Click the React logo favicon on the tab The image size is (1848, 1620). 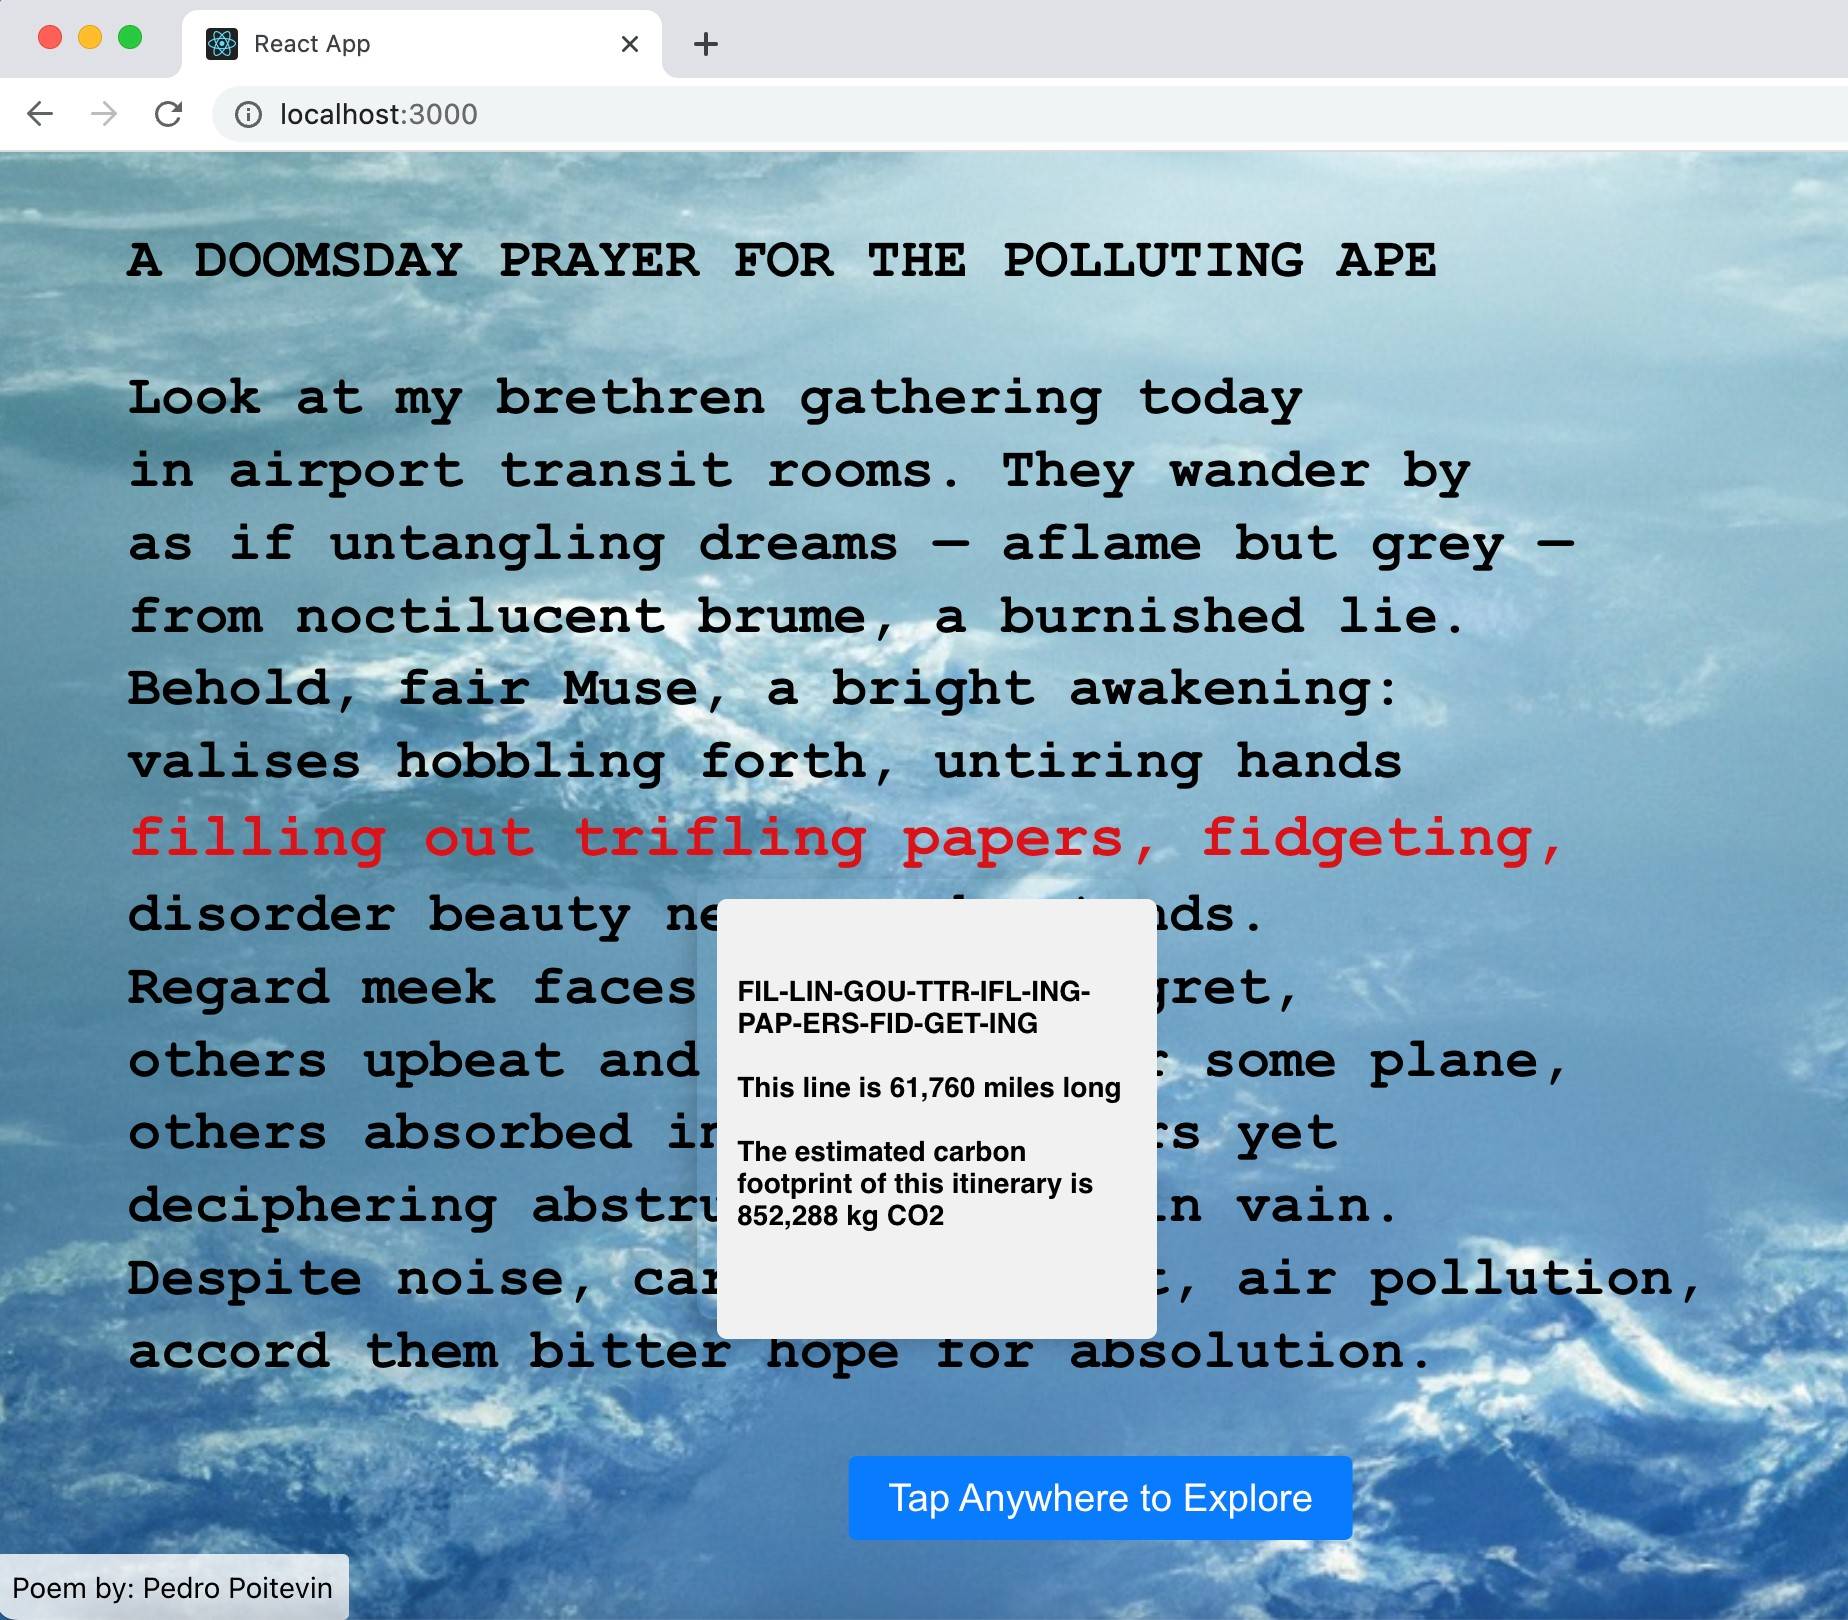click(221, 44)
